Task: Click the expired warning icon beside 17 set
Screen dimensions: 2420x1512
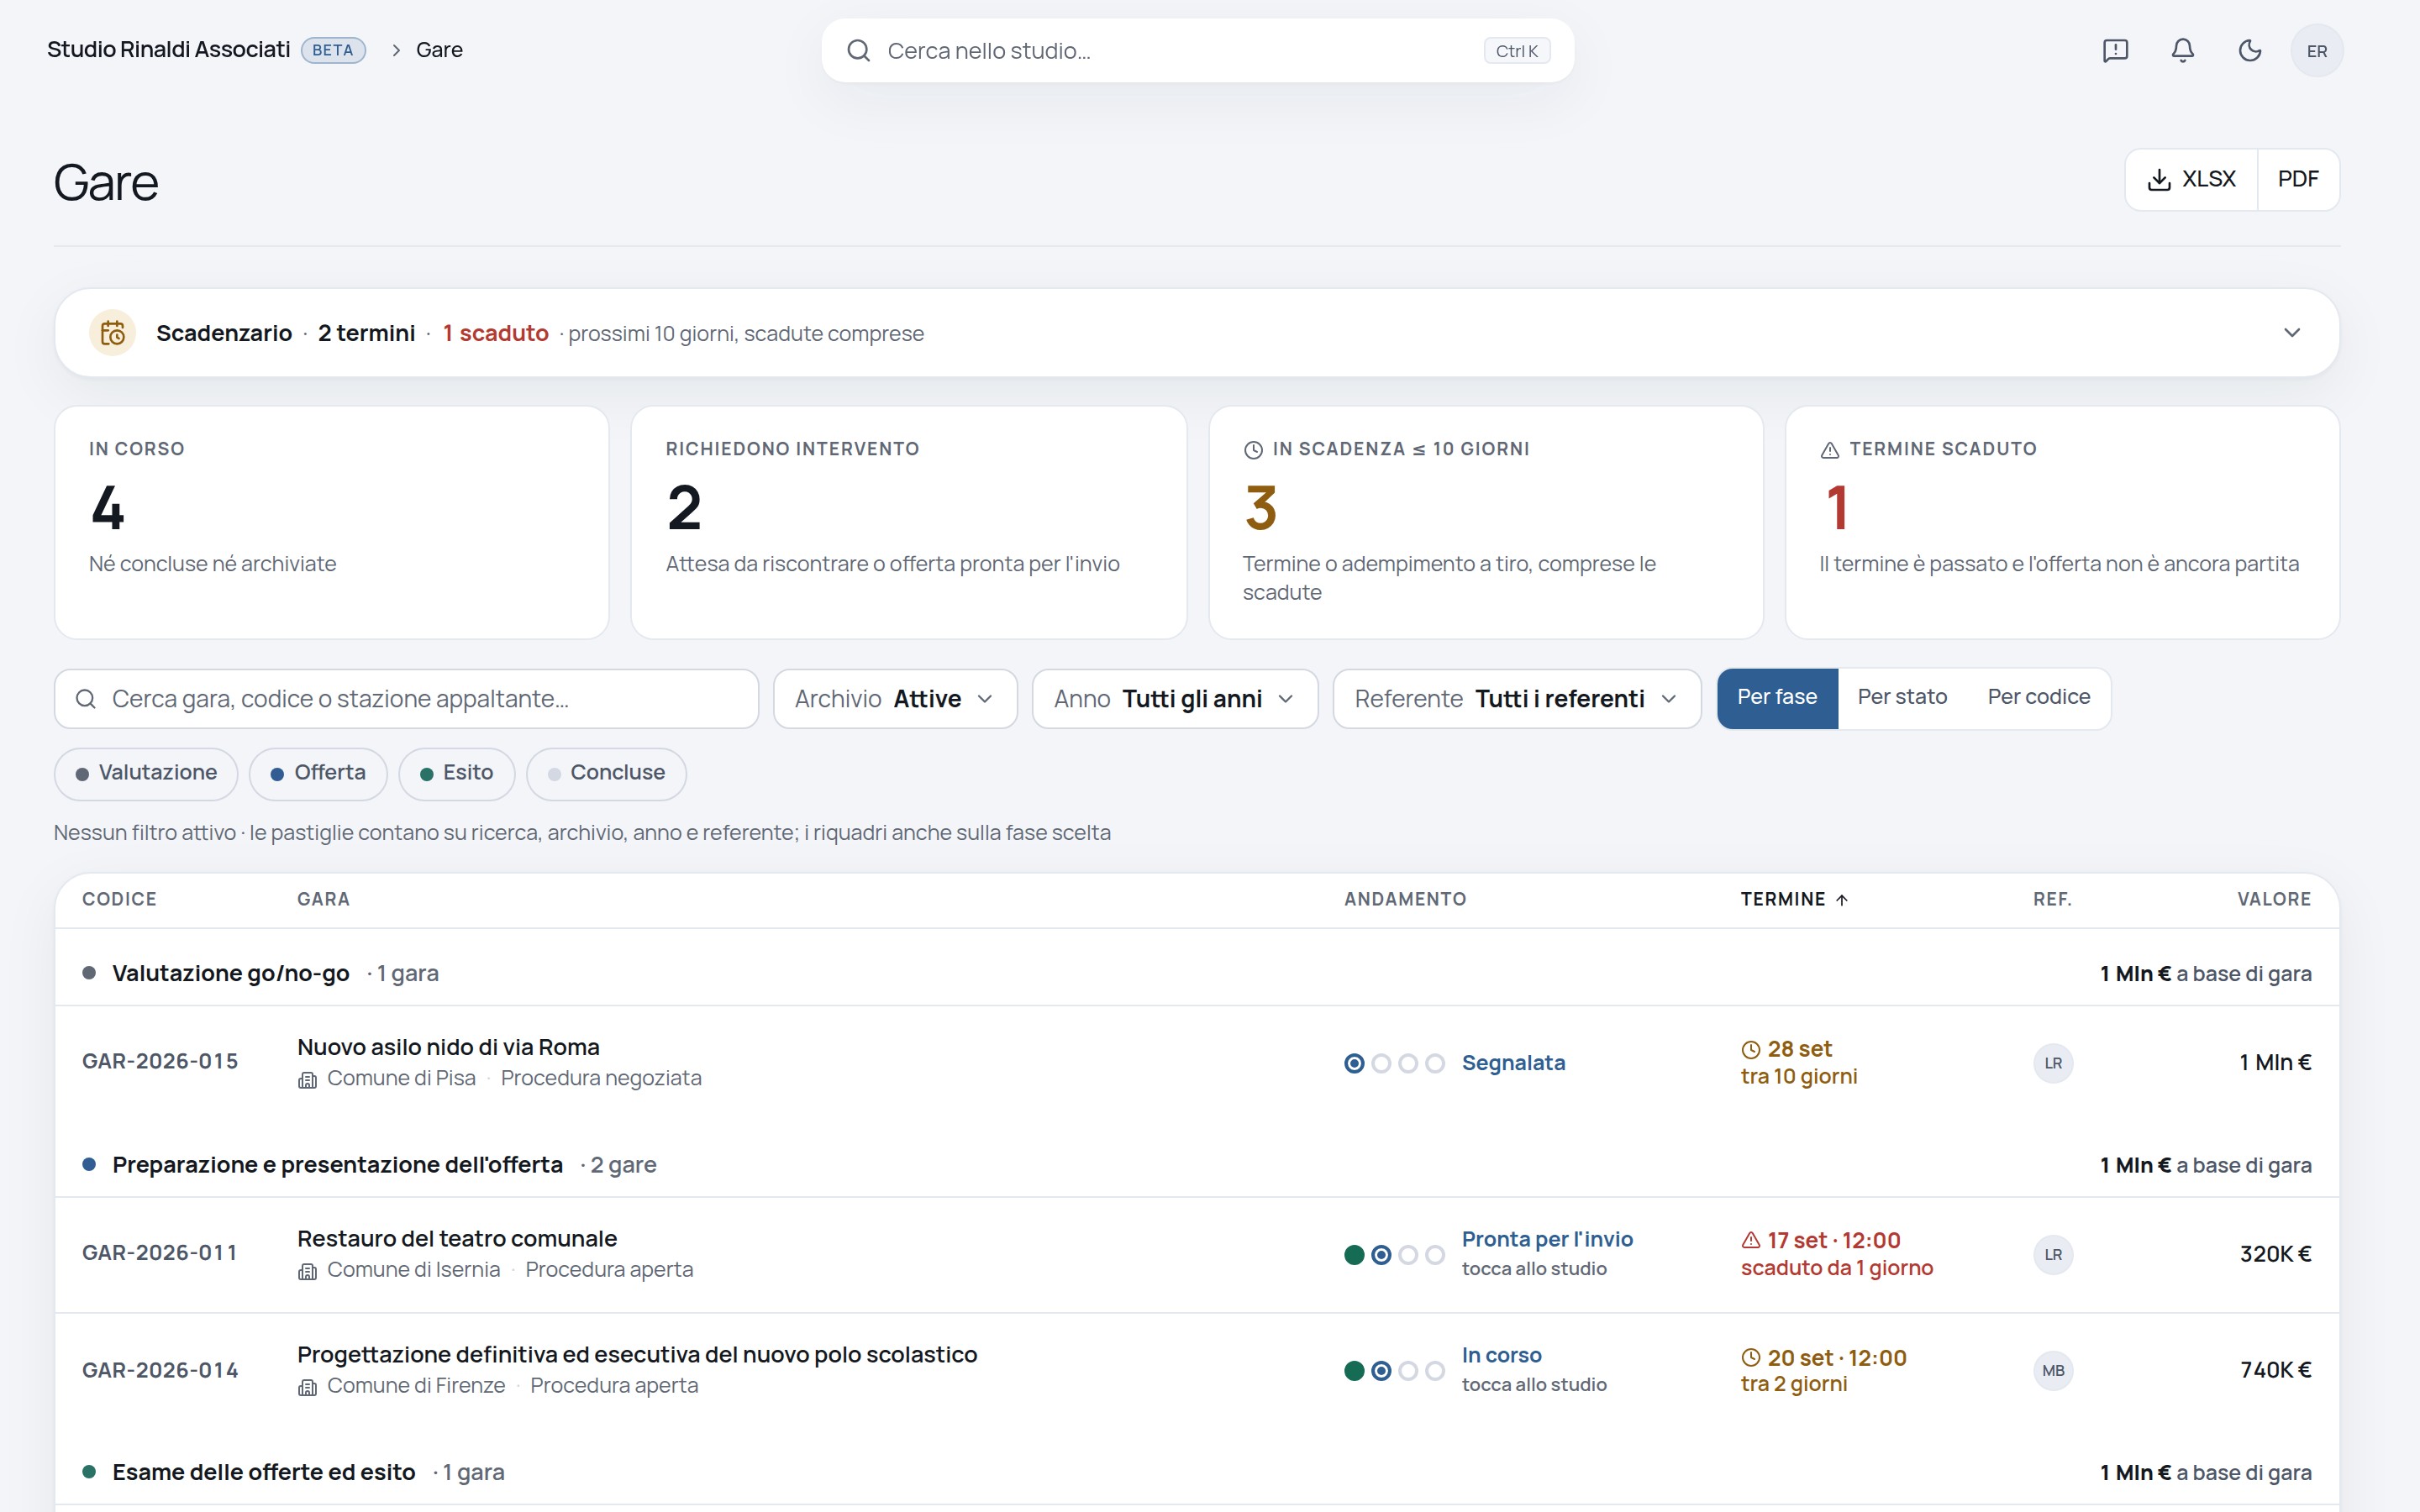Action: [1750, 1240]
